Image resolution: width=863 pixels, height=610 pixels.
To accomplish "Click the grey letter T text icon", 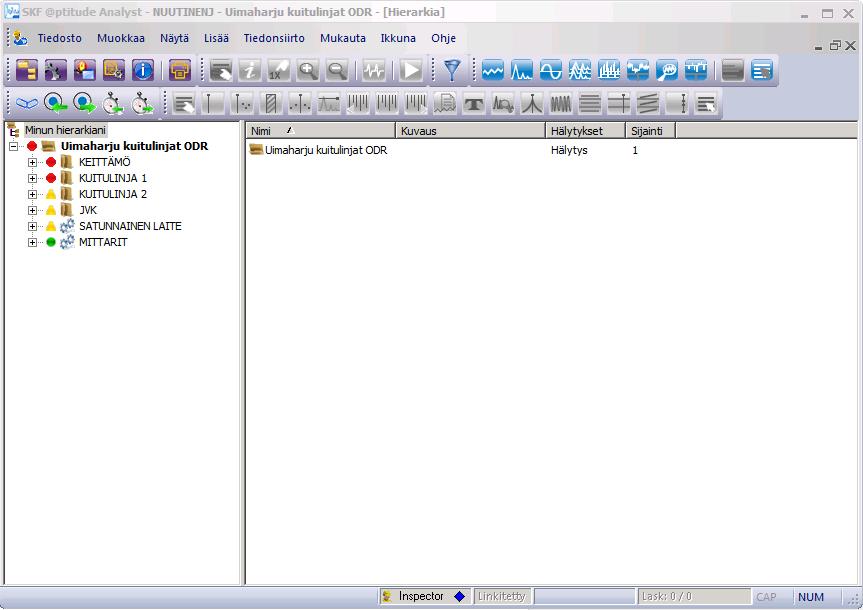I will pos(474,103).
